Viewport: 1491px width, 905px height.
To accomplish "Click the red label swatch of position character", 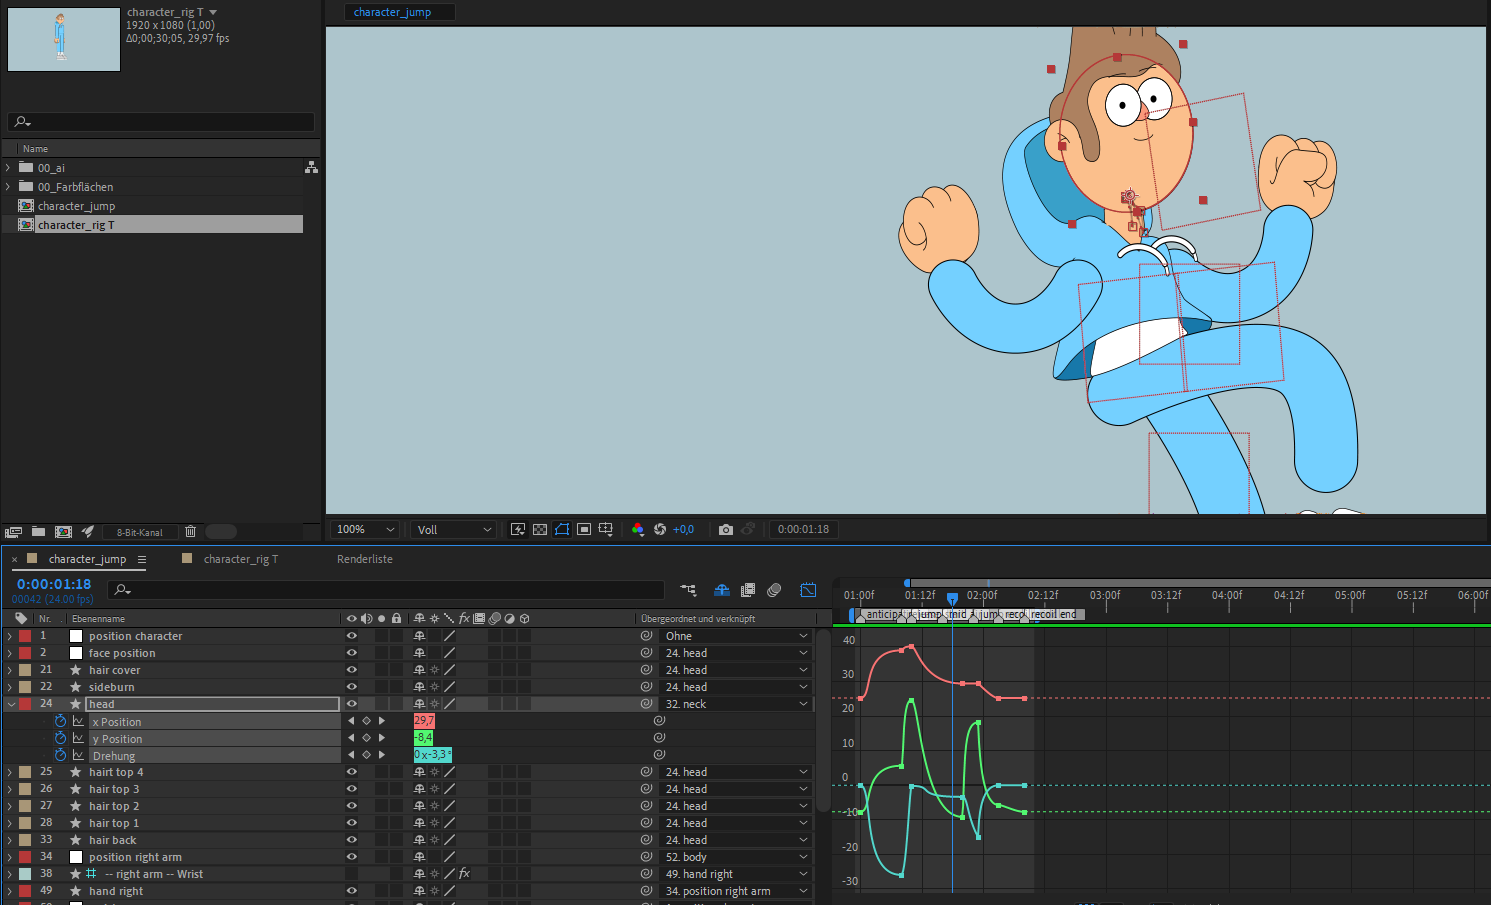I will pyautogui.click(x=25, y=636).
